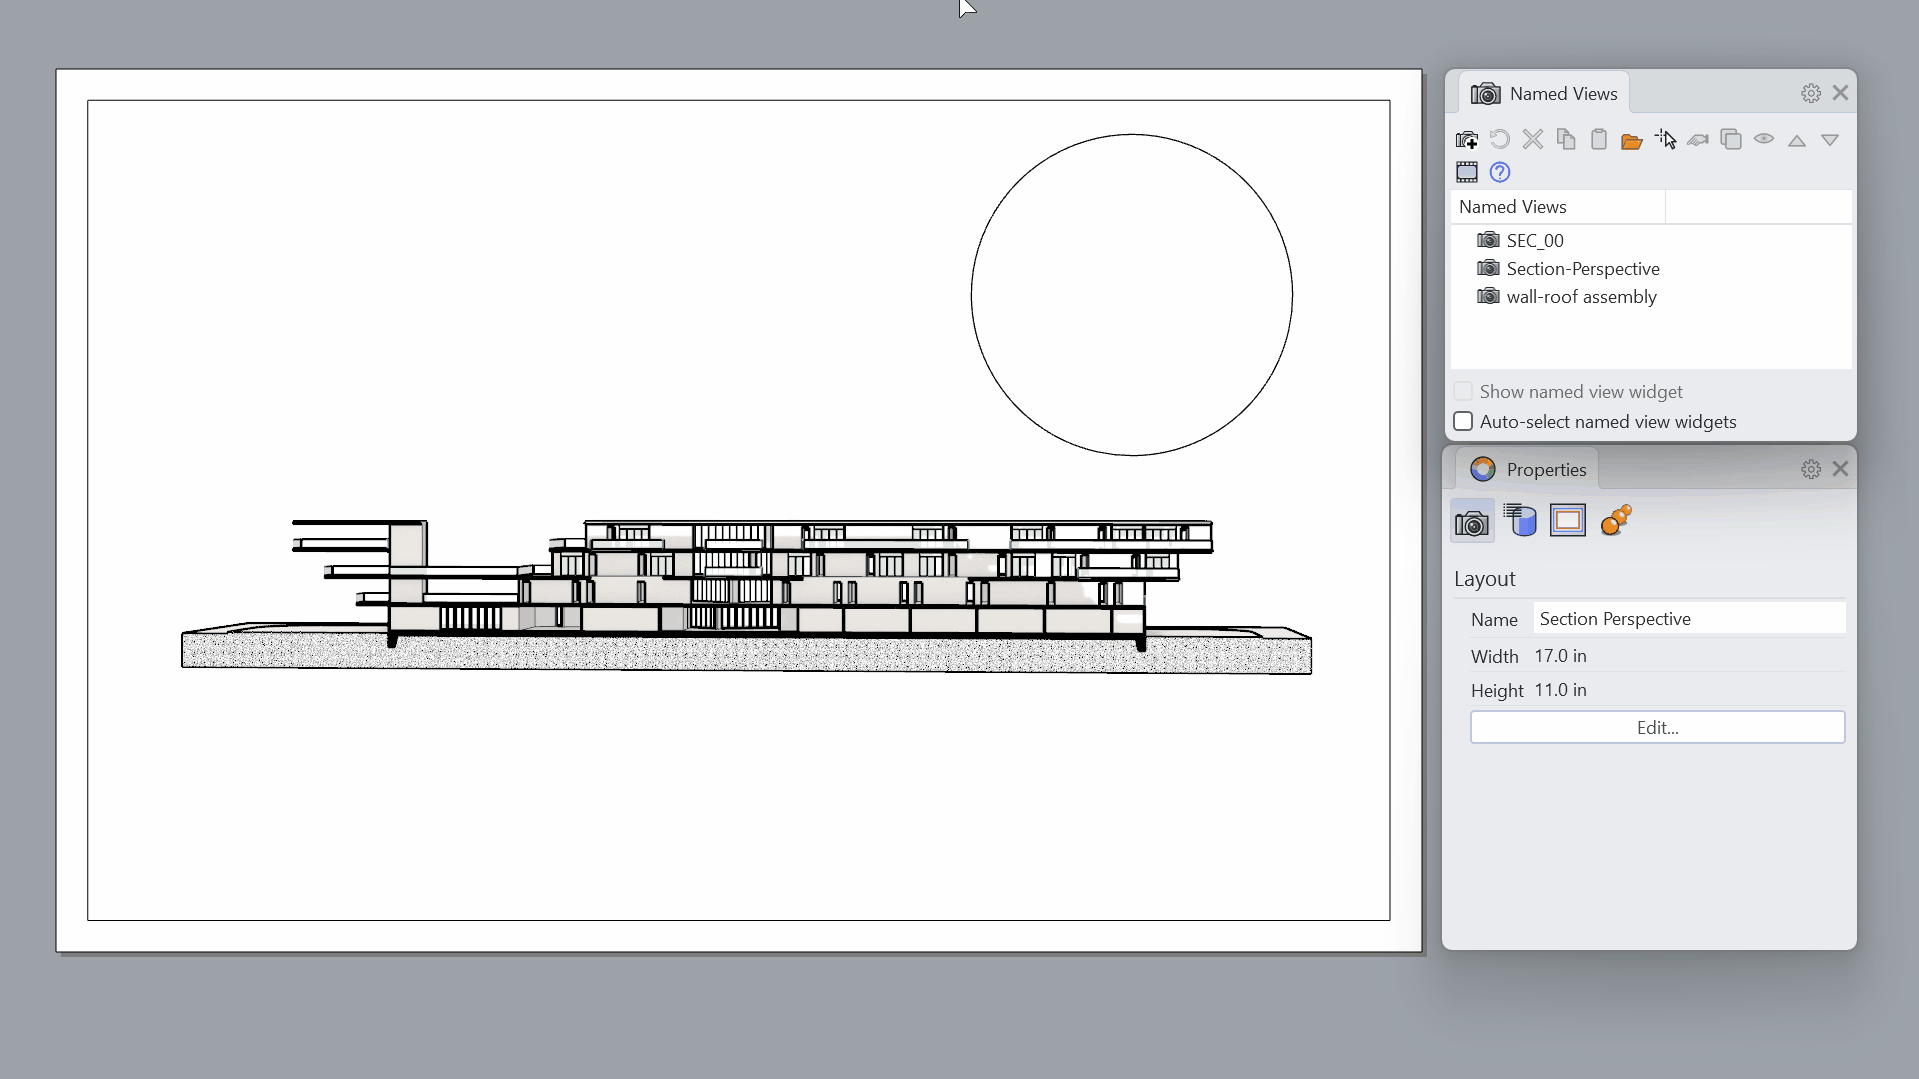
Task: Select the camera view properties icon
Action: 1472,521
